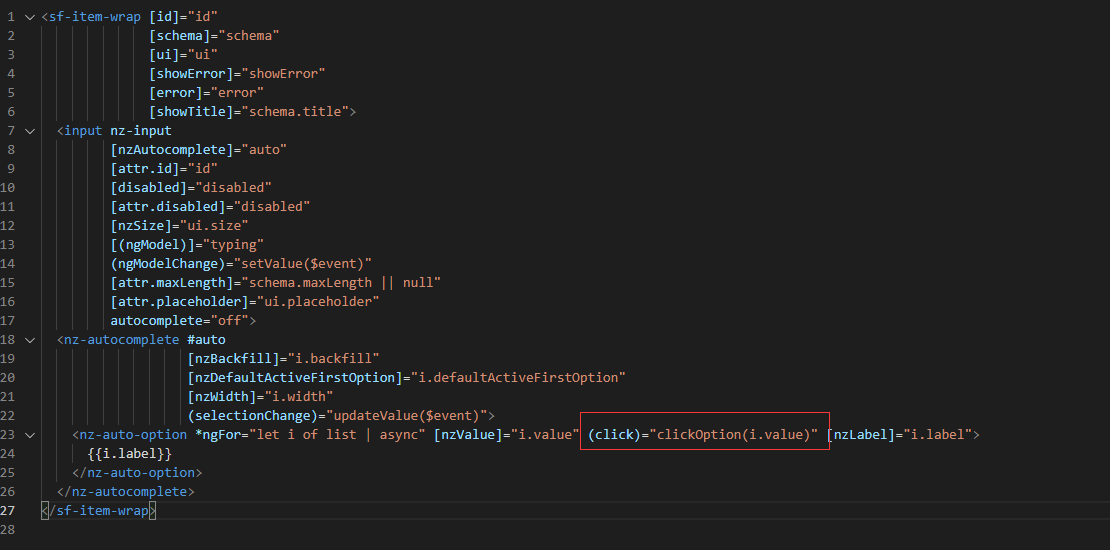1110x550 pixels.
Task: Click the [(ngModel)]="typing" binding
Action: 188,244
